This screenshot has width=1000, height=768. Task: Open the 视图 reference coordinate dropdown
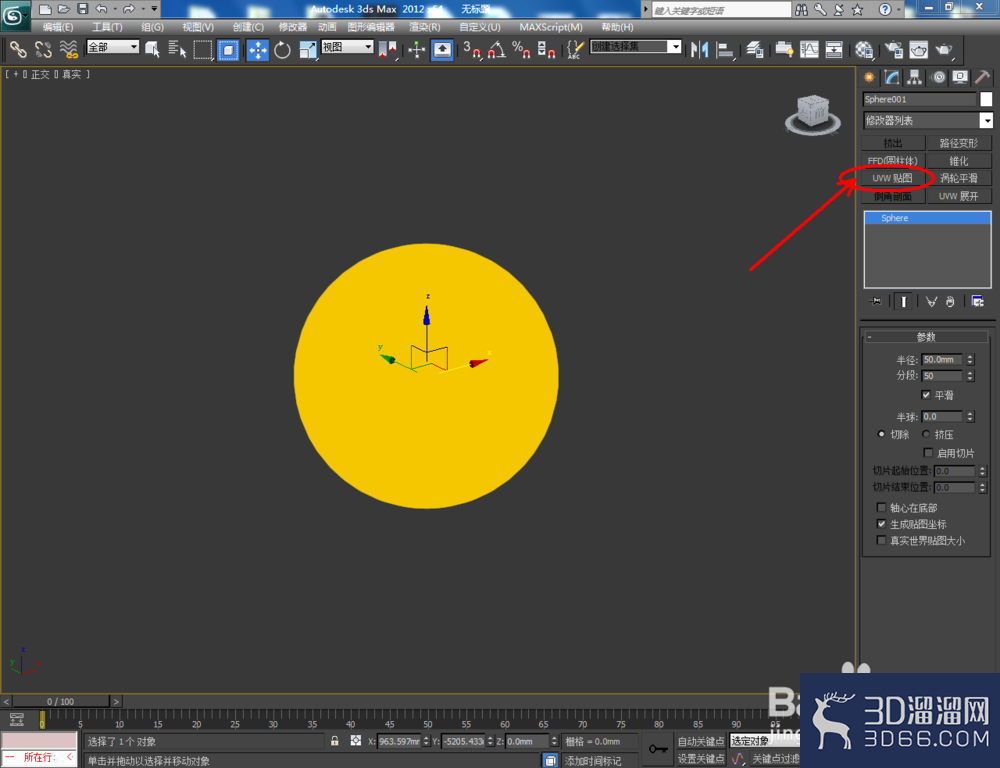[348, 47]
